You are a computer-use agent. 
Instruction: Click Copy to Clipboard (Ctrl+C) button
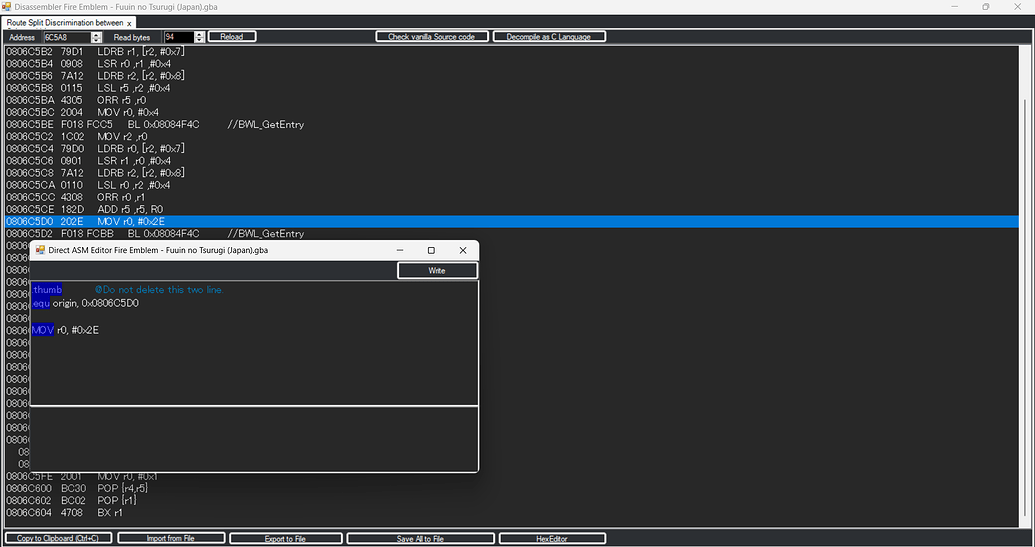tap(58, 538)
